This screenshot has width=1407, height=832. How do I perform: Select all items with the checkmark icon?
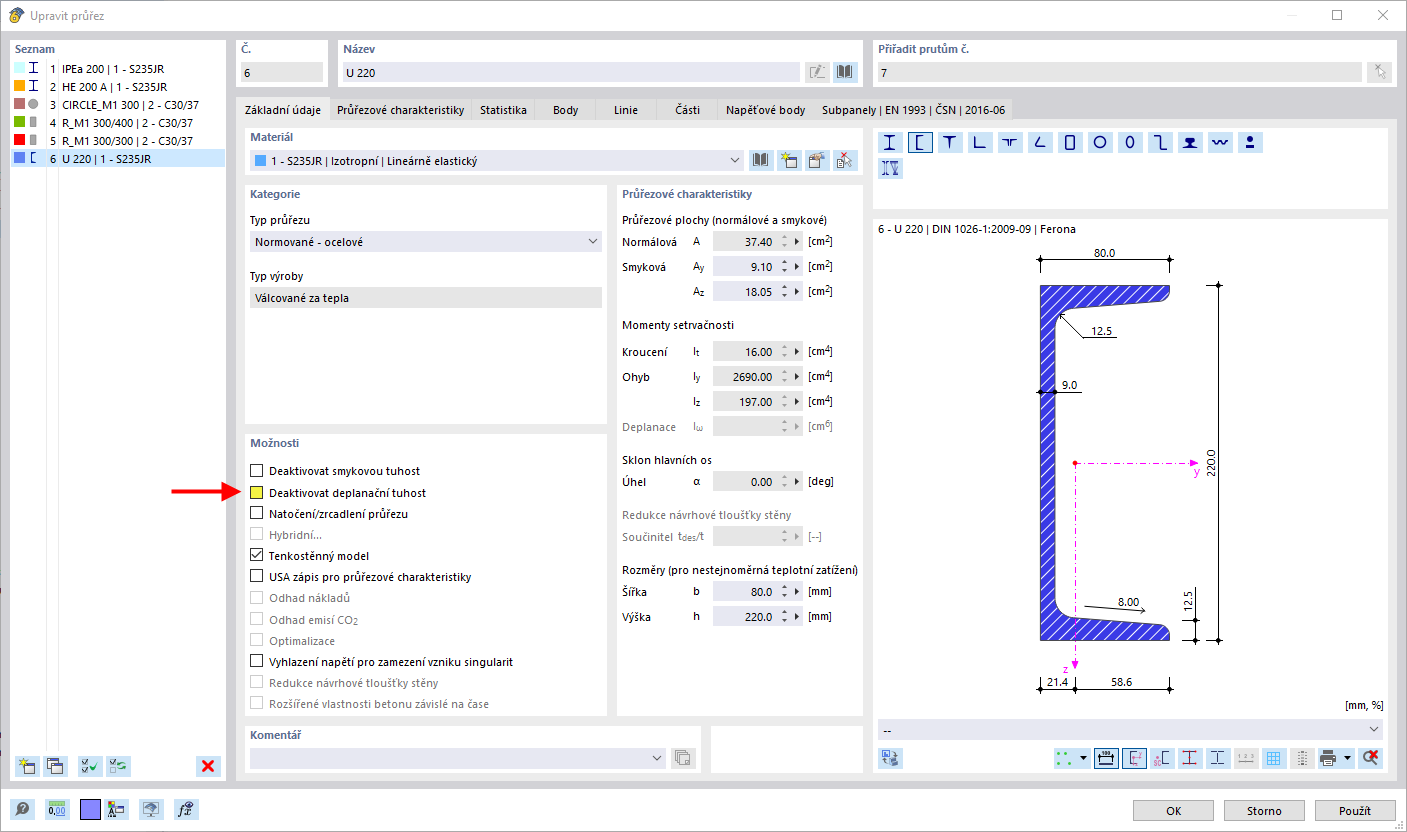coord(90,766)
